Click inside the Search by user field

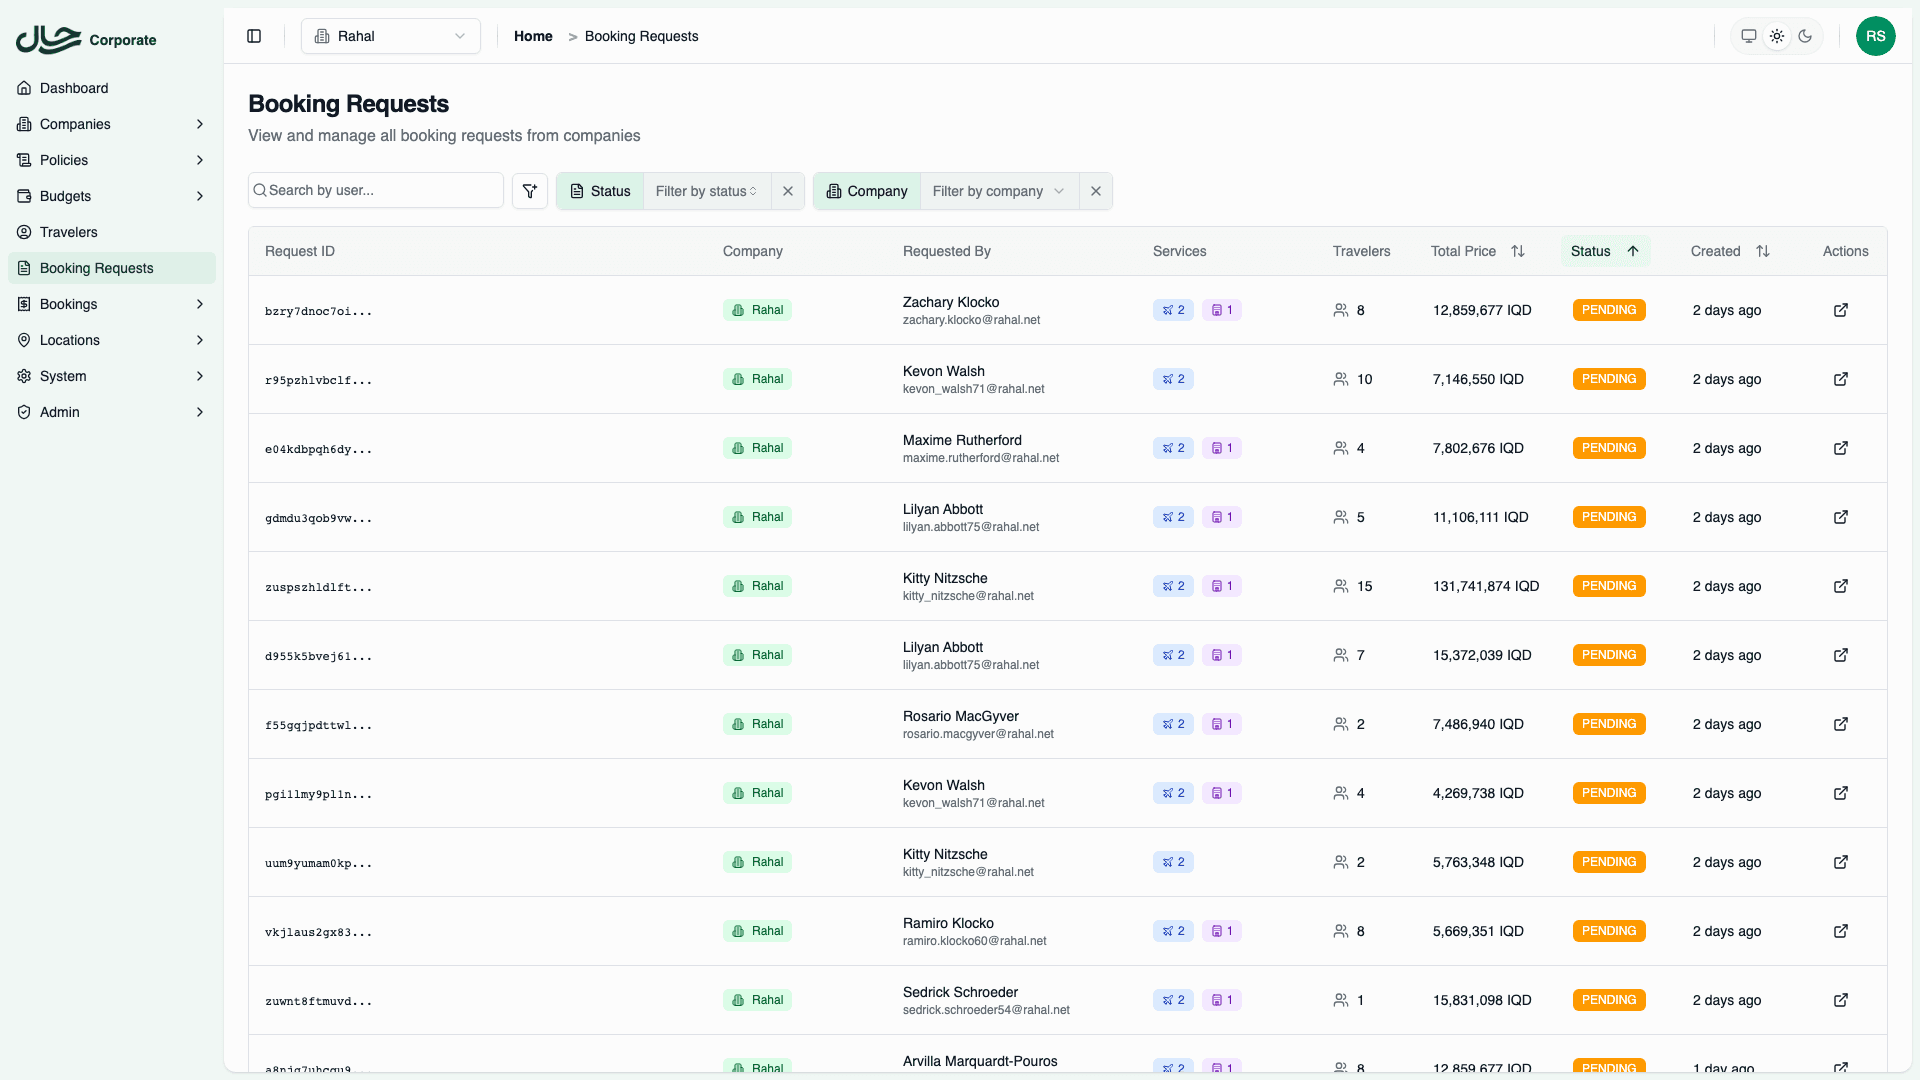pyautogui.click(x=375, y=190)
